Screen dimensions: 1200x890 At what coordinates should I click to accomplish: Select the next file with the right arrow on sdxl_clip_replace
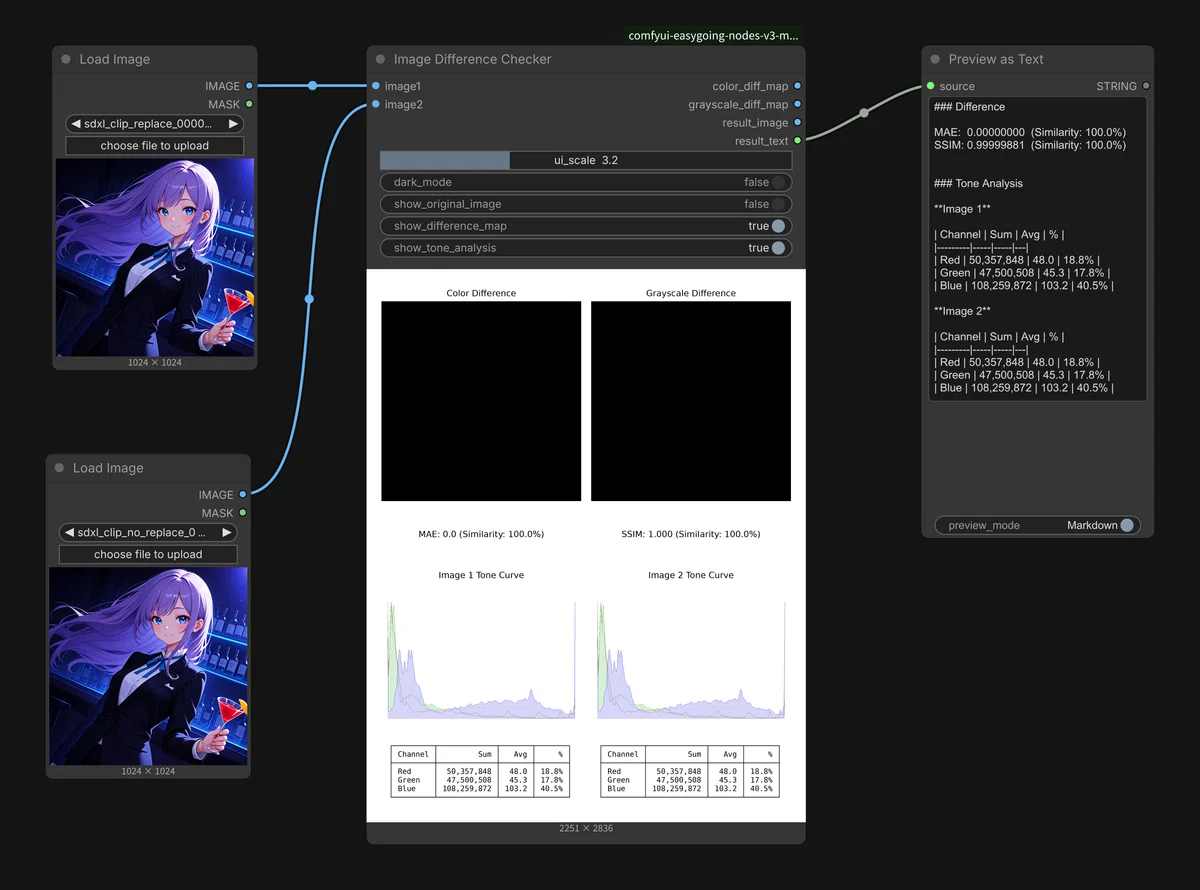tap(233, 124)
